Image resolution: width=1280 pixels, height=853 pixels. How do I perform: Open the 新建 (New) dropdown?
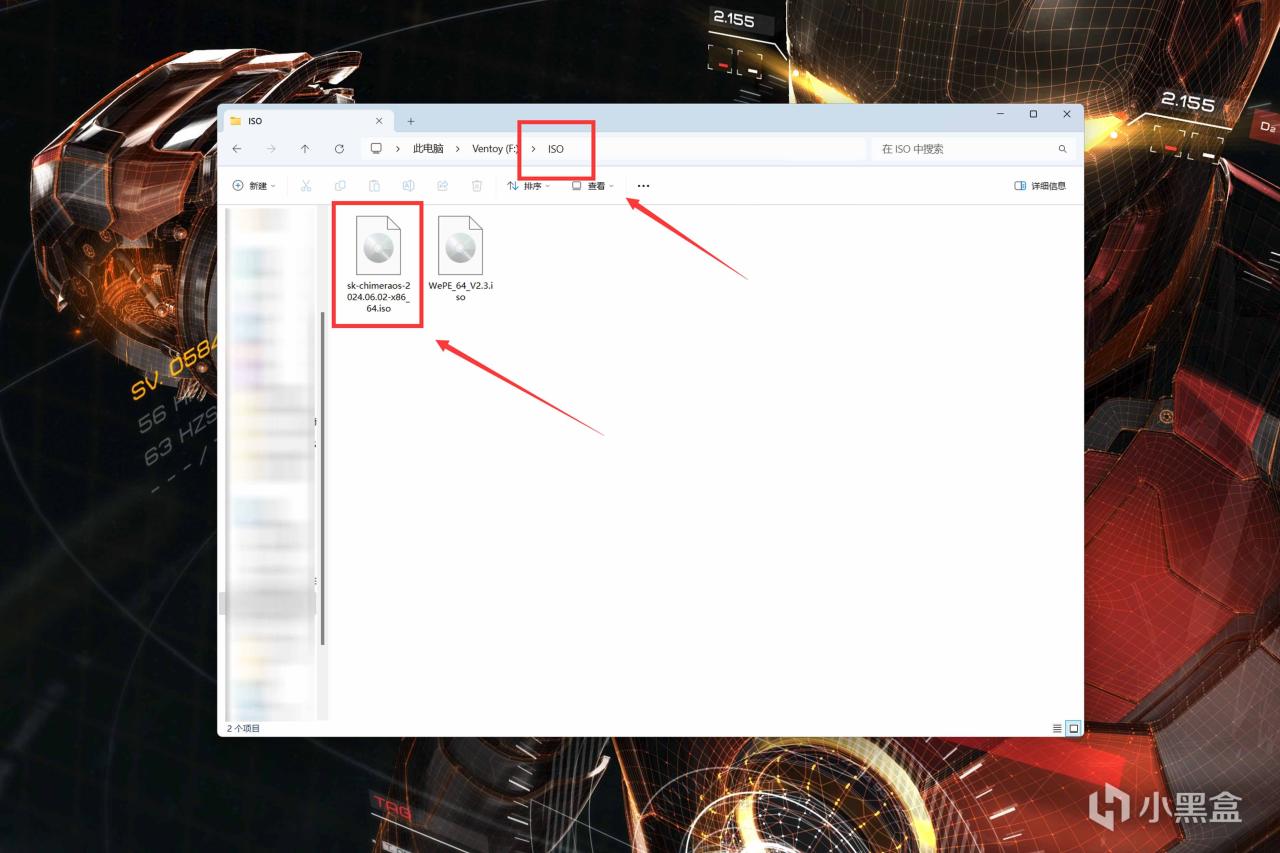coord(254,186)
